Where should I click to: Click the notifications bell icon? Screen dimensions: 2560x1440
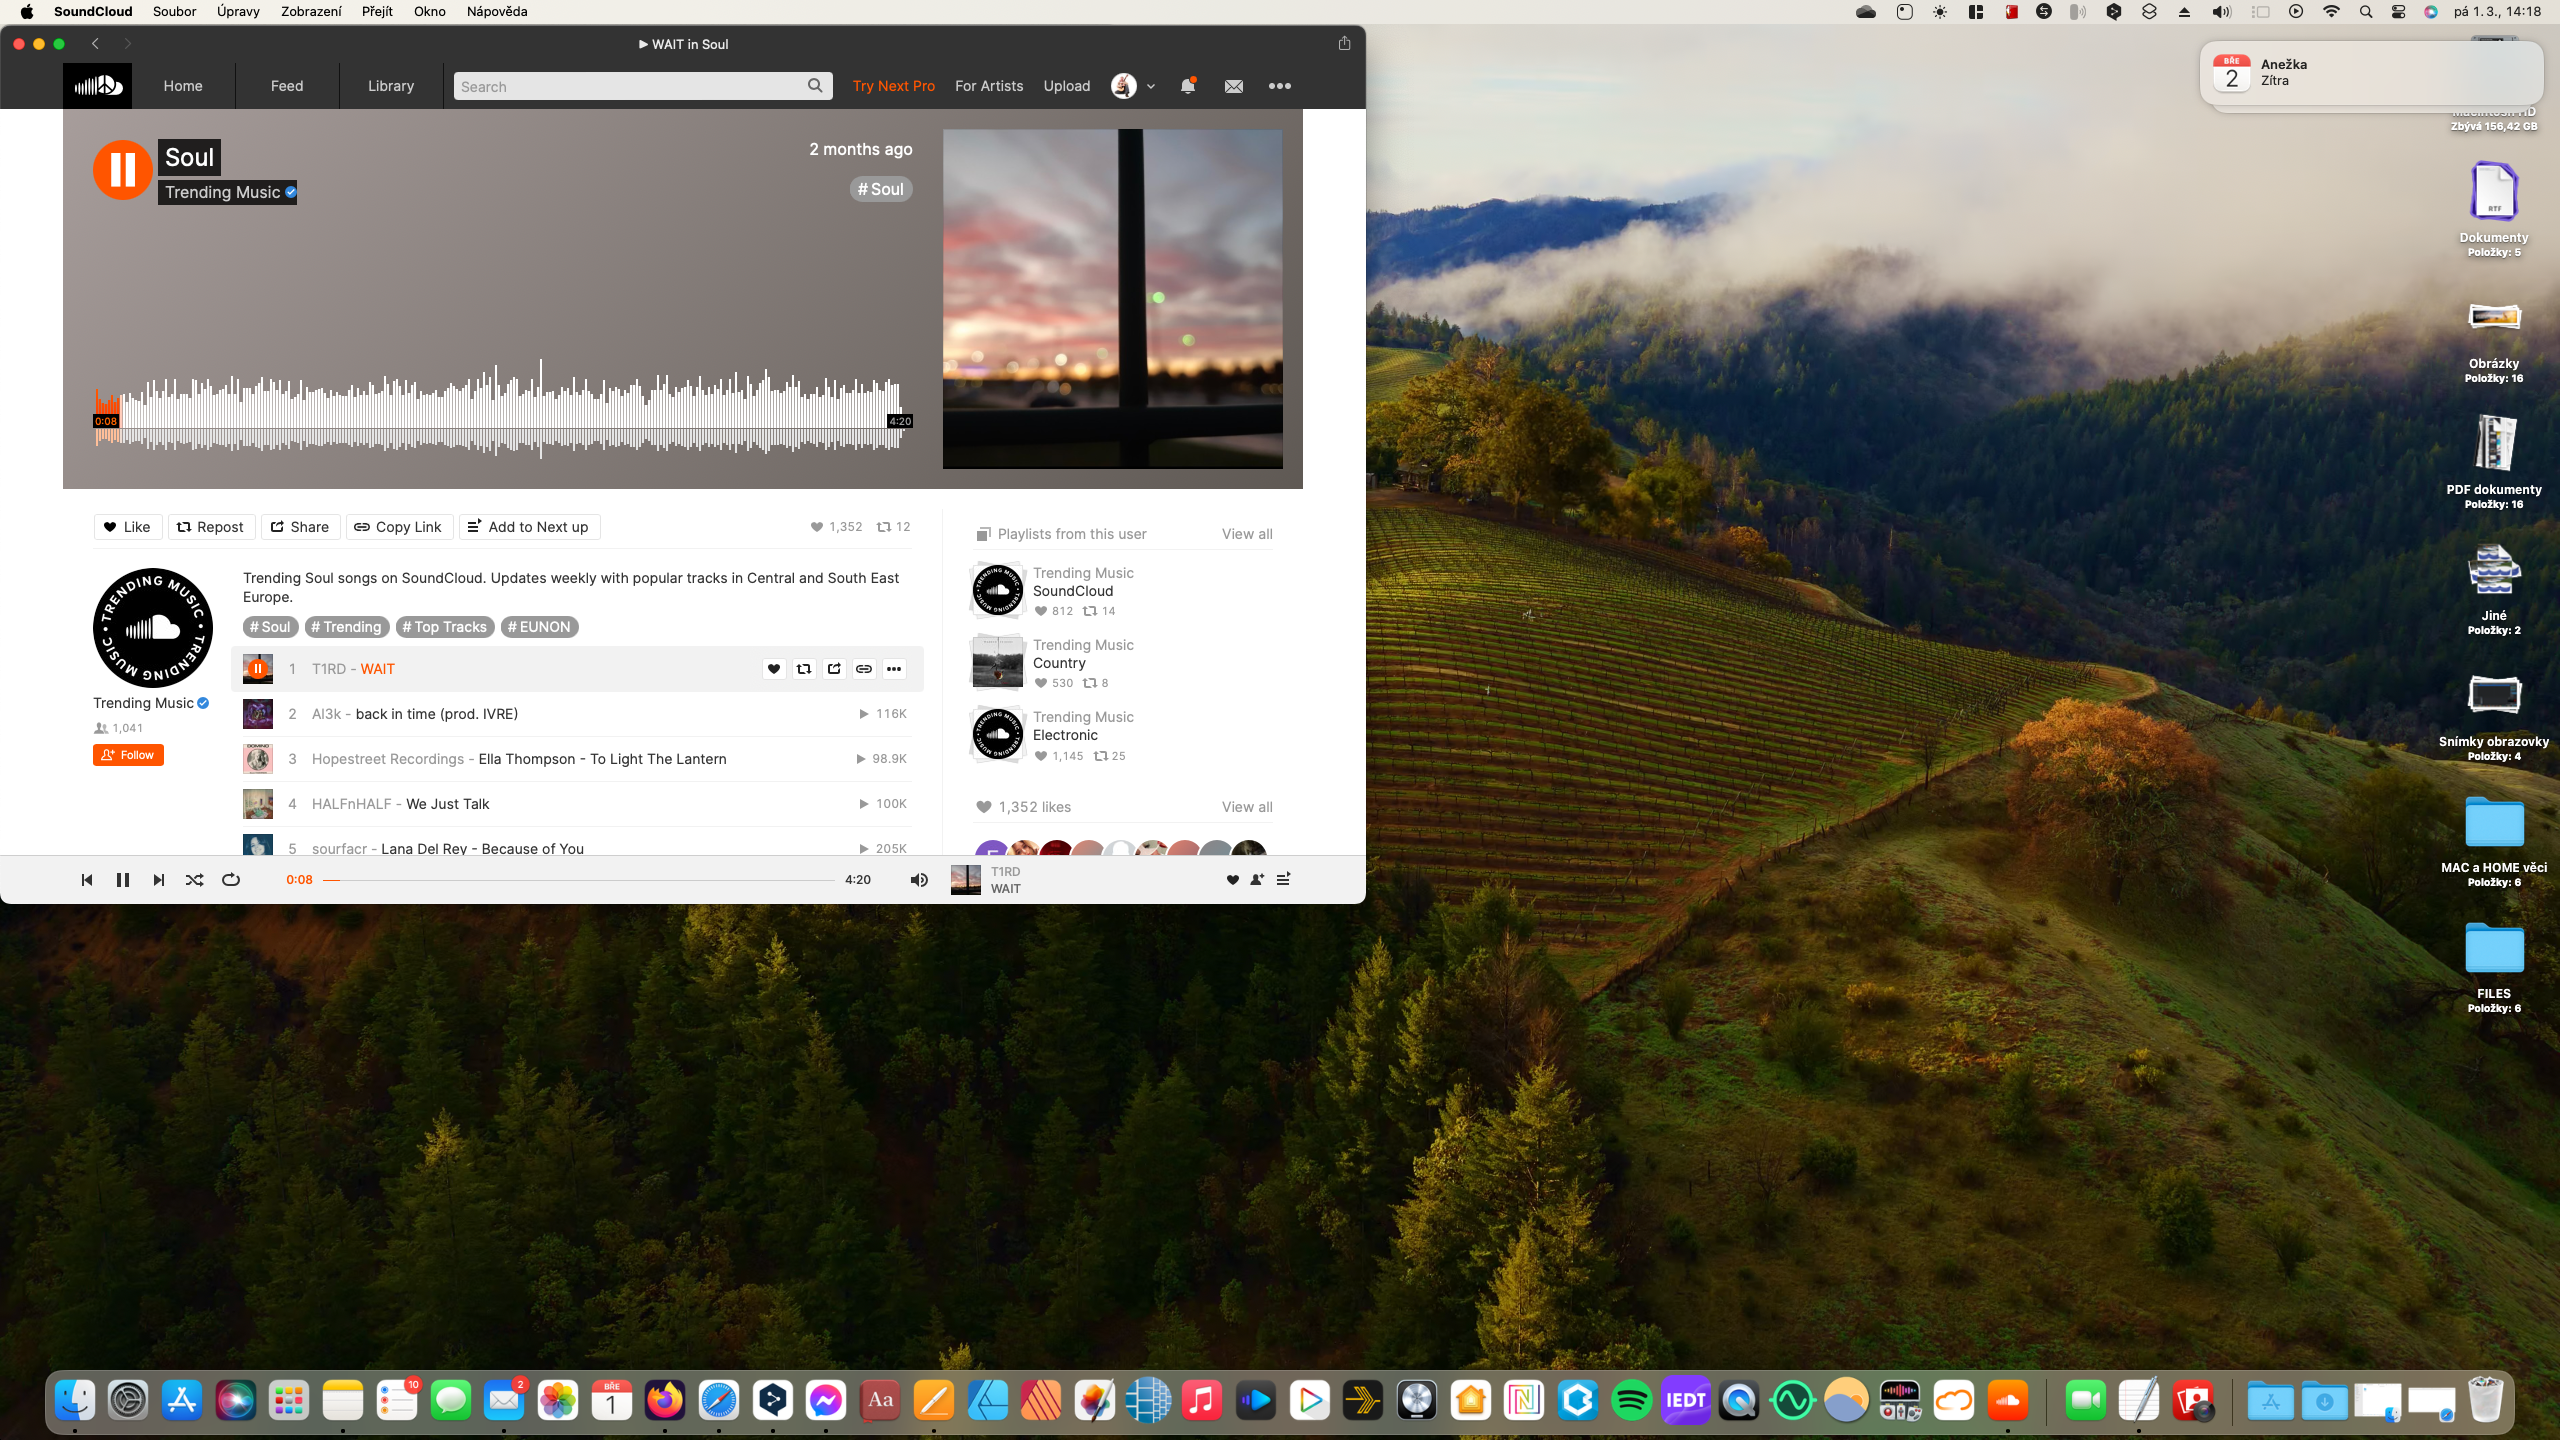point(1187,86)
